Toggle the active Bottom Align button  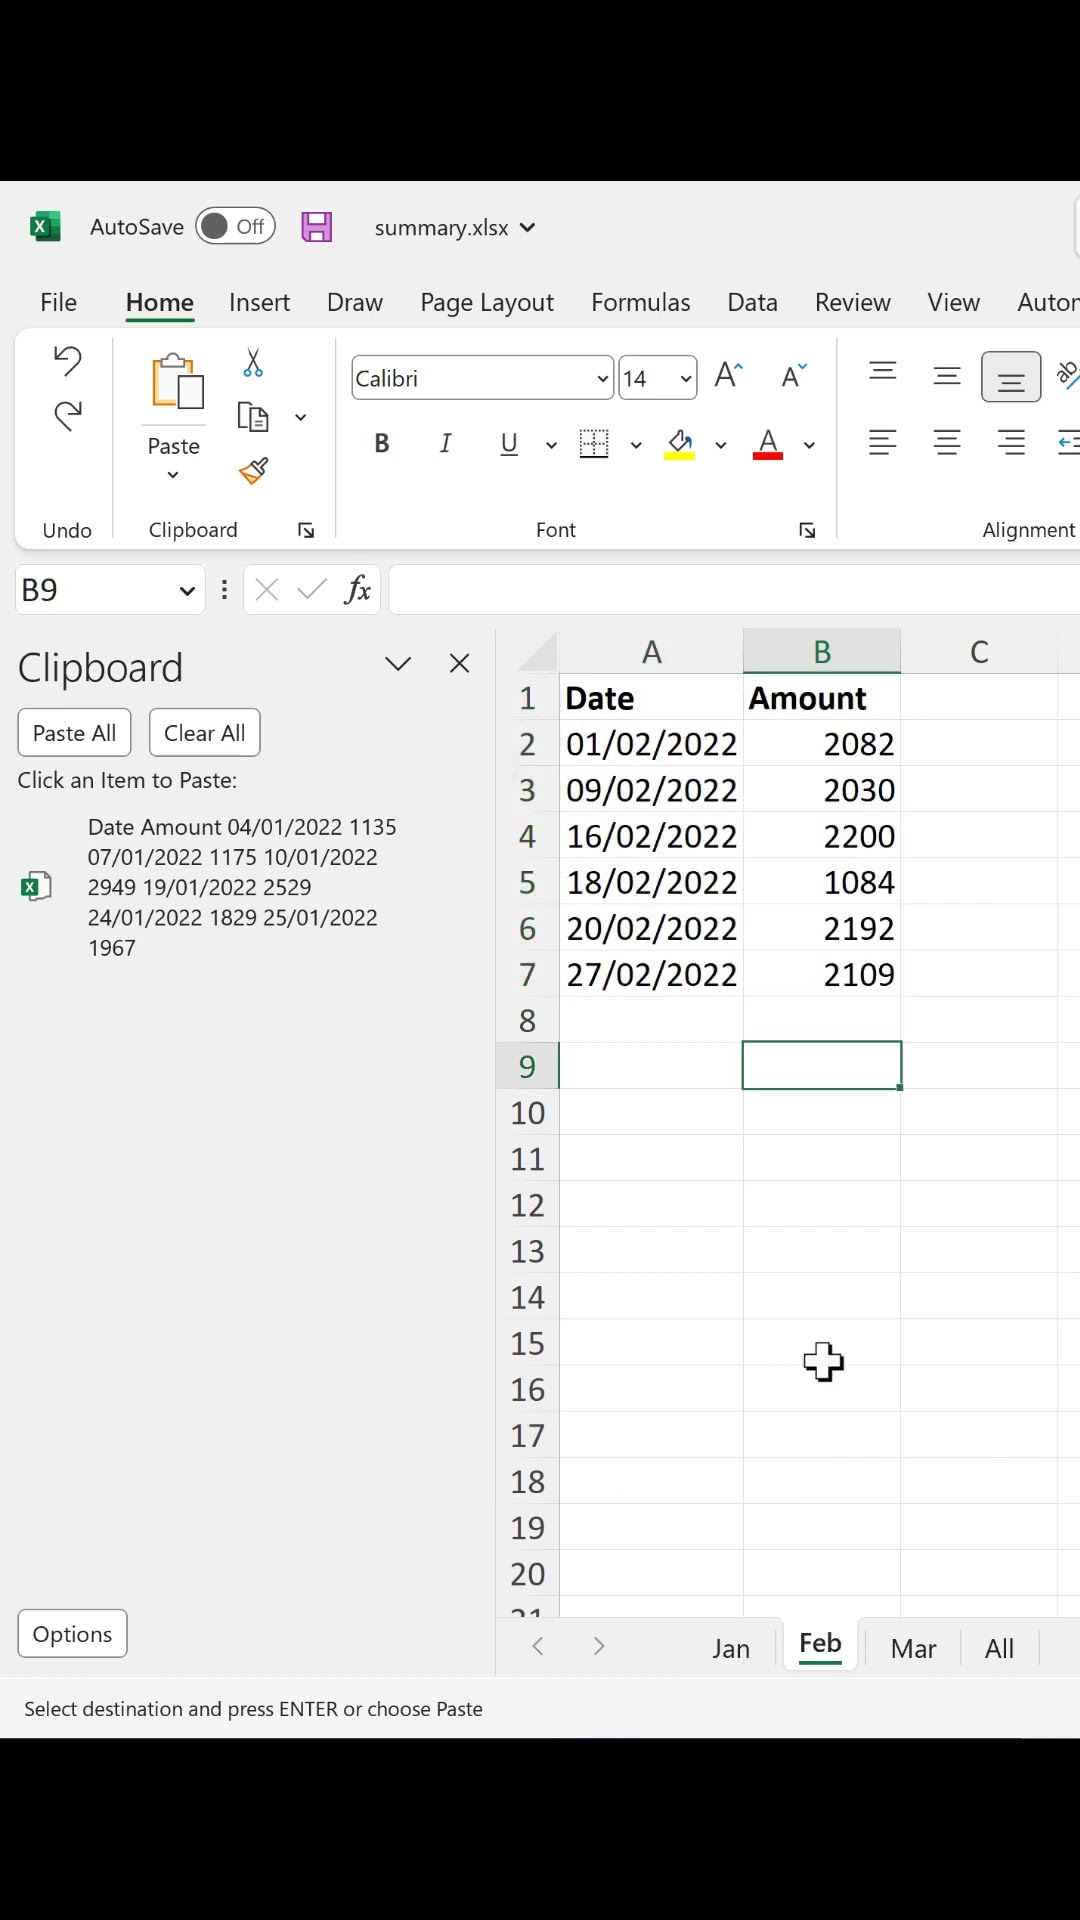(x=1011, y=377)
